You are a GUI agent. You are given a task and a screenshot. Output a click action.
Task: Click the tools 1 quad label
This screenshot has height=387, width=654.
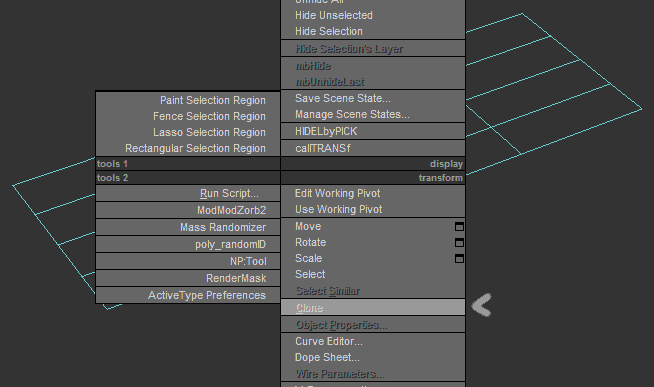coord(113,164)
